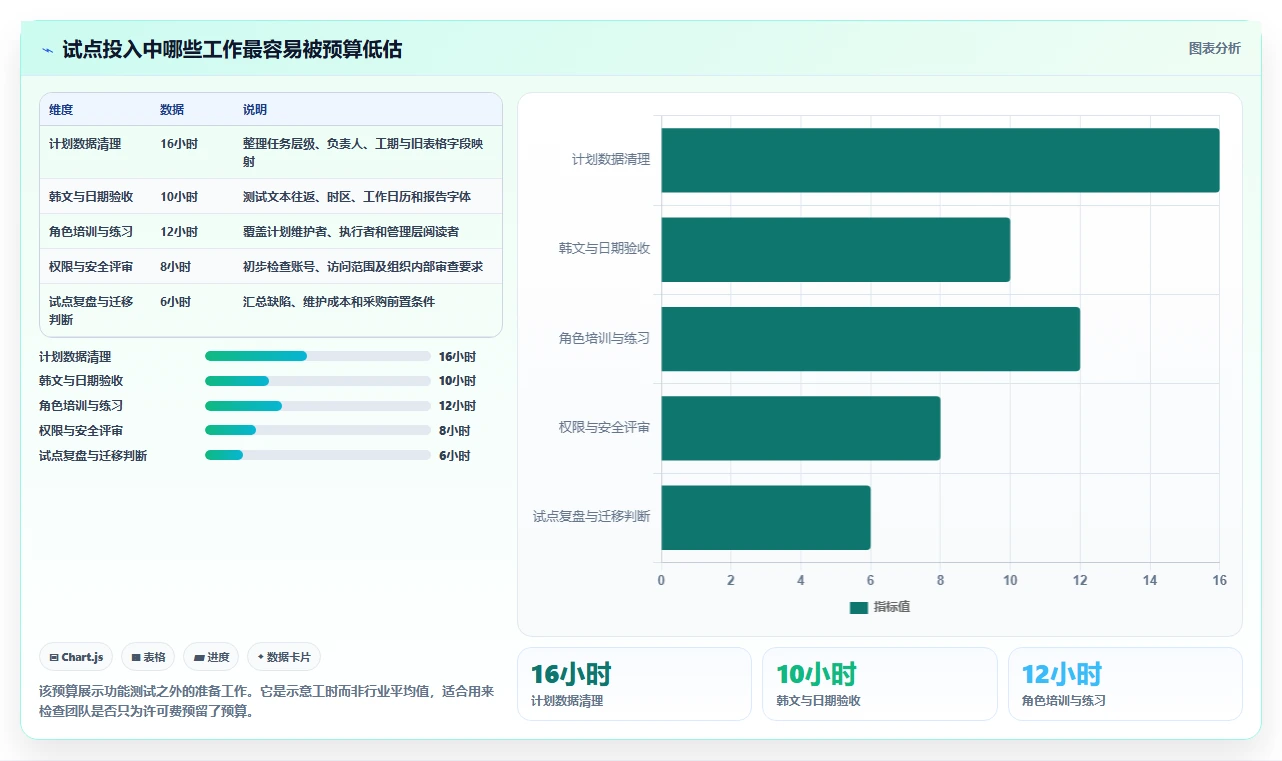Click the x-axis tick label 14

[1150, 581]
